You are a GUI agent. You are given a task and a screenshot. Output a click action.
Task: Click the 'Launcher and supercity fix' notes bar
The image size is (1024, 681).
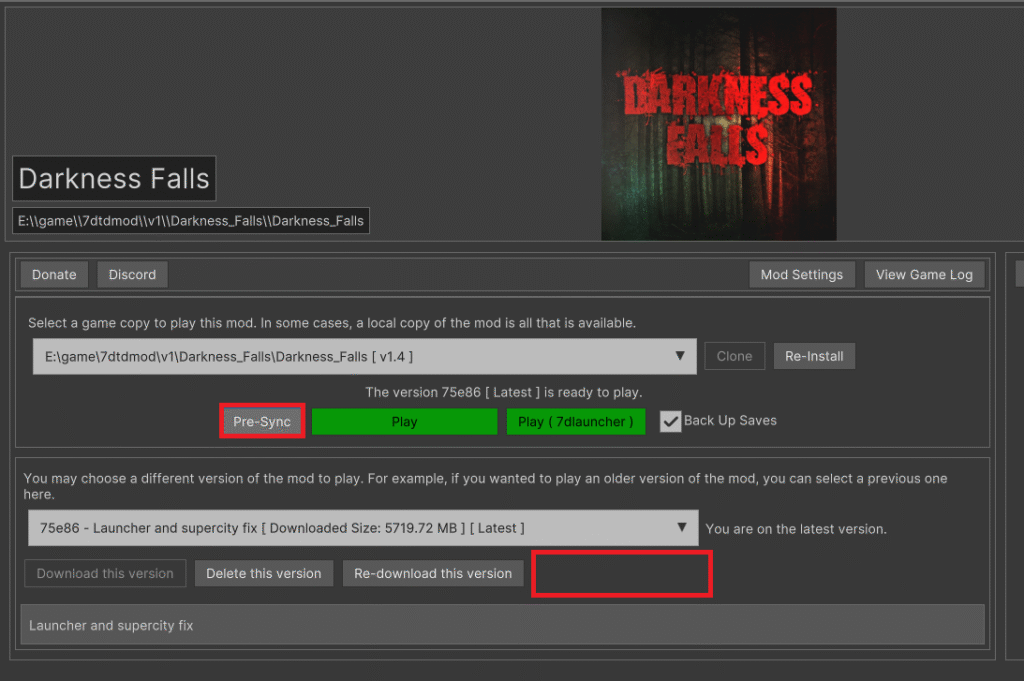[x=502, y=625]
